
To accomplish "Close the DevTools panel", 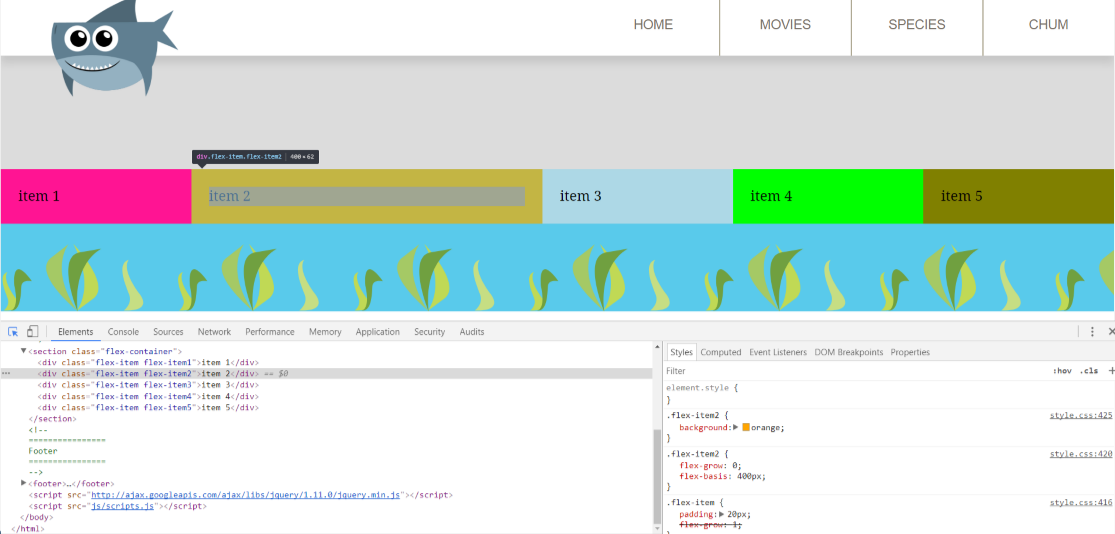I will pos(1110,332).
